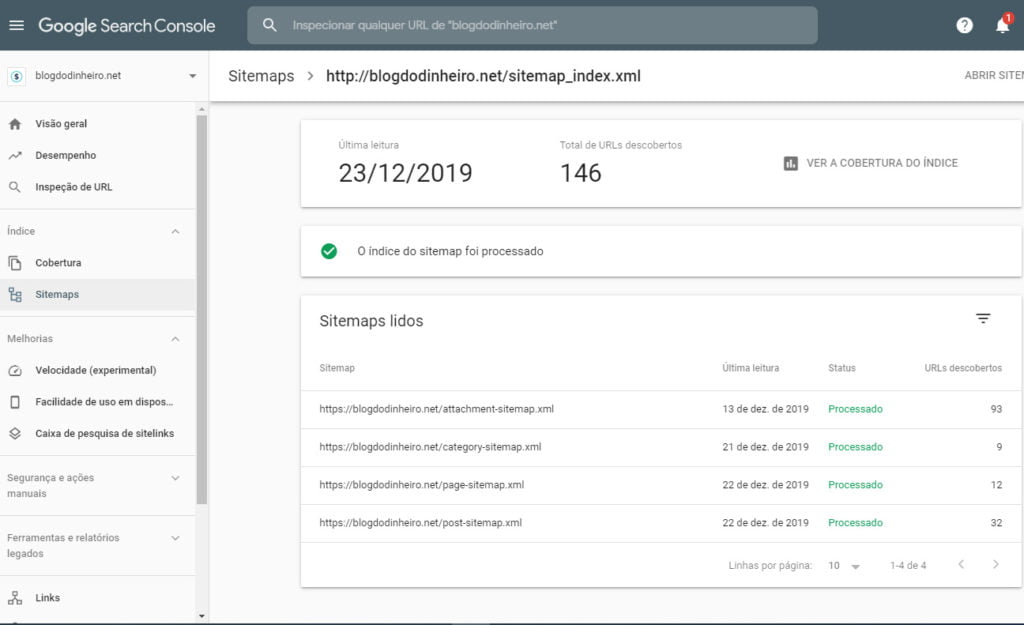Click sidebar scrollbar down arrow
This screenshot has height=625, width=1024.
(x=202, y=616)
